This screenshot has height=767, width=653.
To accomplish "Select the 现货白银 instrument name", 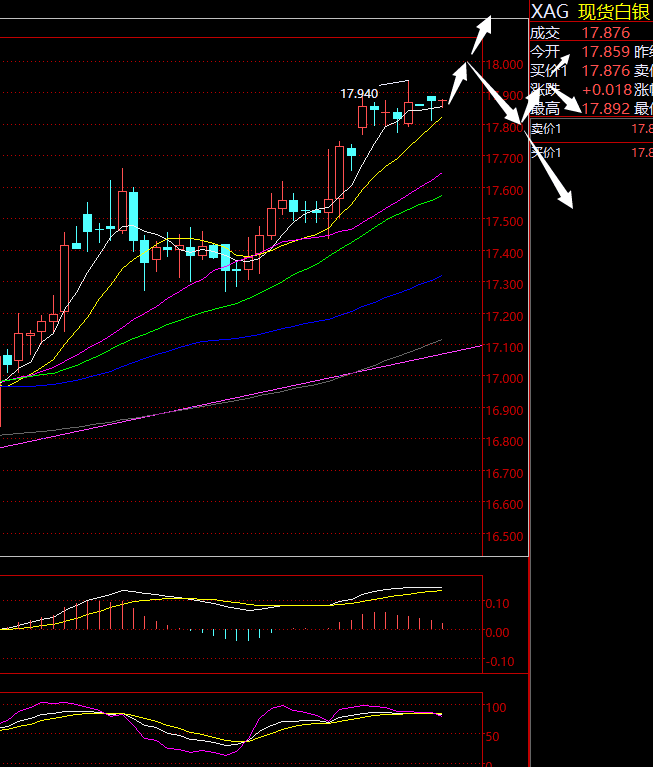I will [614, 12].
